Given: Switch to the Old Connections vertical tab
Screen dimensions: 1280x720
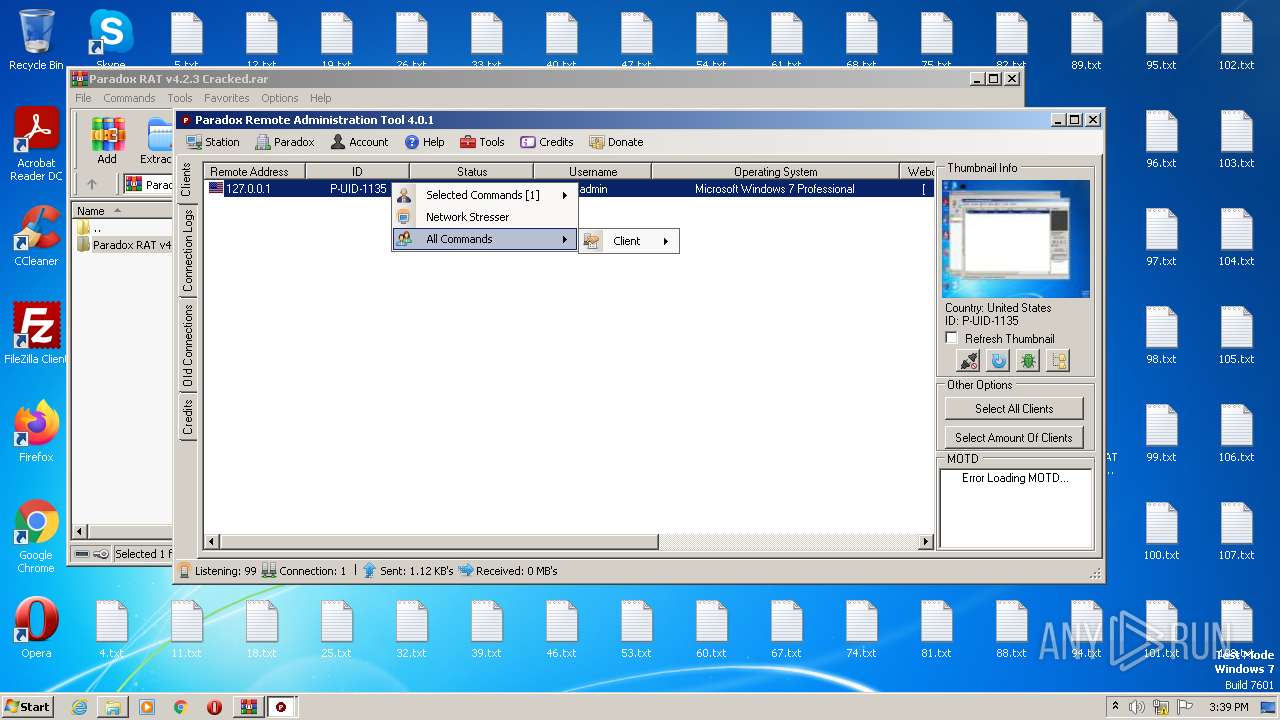Looking at the screenshot, I should [186, 345].
